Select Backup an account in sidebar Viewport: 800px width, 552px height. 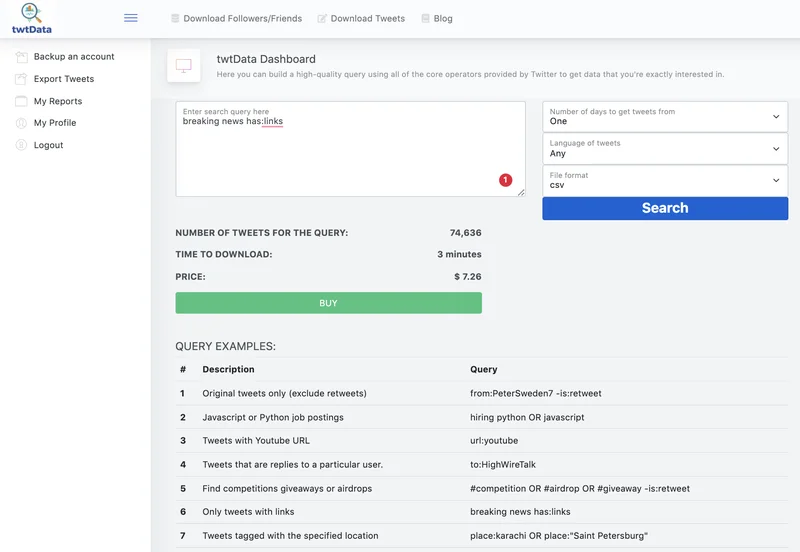pos(74,57)
